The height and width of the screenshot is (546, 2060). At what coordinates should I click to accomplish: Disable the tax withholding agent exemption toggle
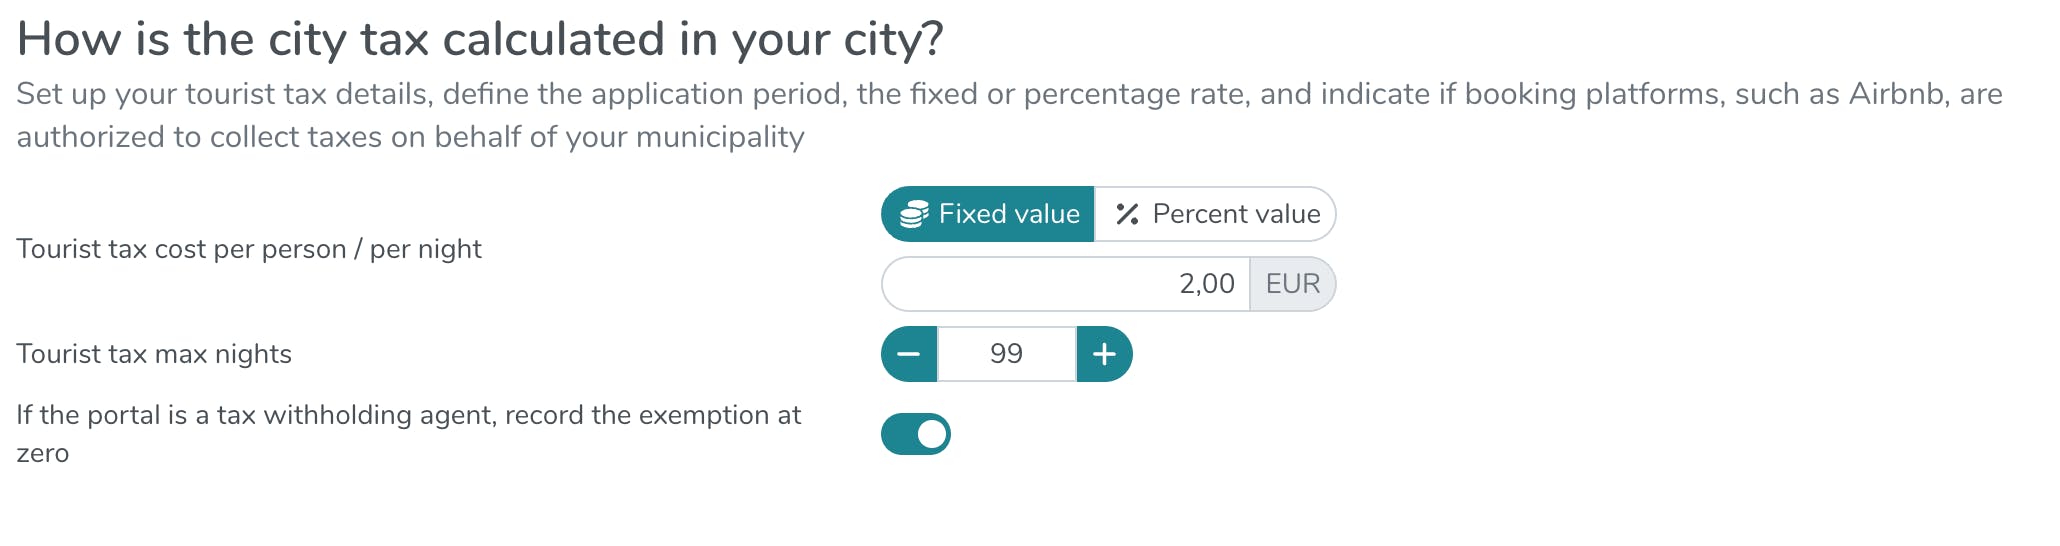[916, 434]
